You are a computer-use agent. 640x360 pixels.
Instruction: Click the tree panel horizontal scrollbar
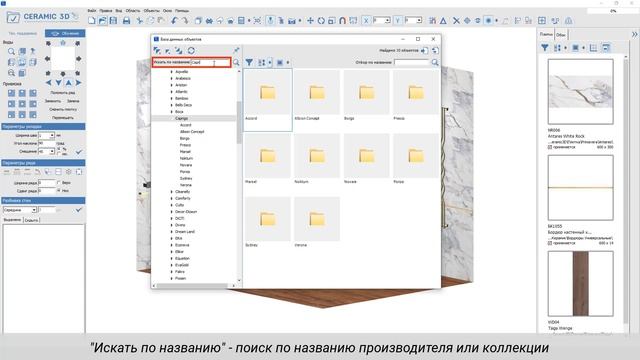click(193, 286)
